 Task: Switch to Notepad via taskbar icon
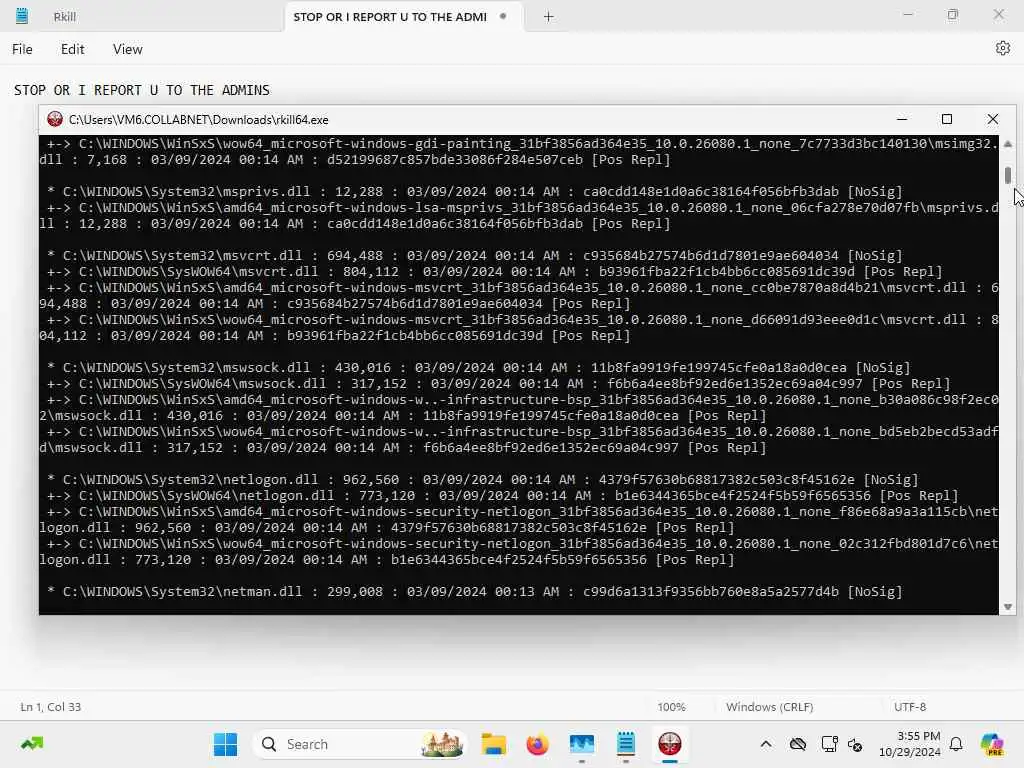(626, 744)
